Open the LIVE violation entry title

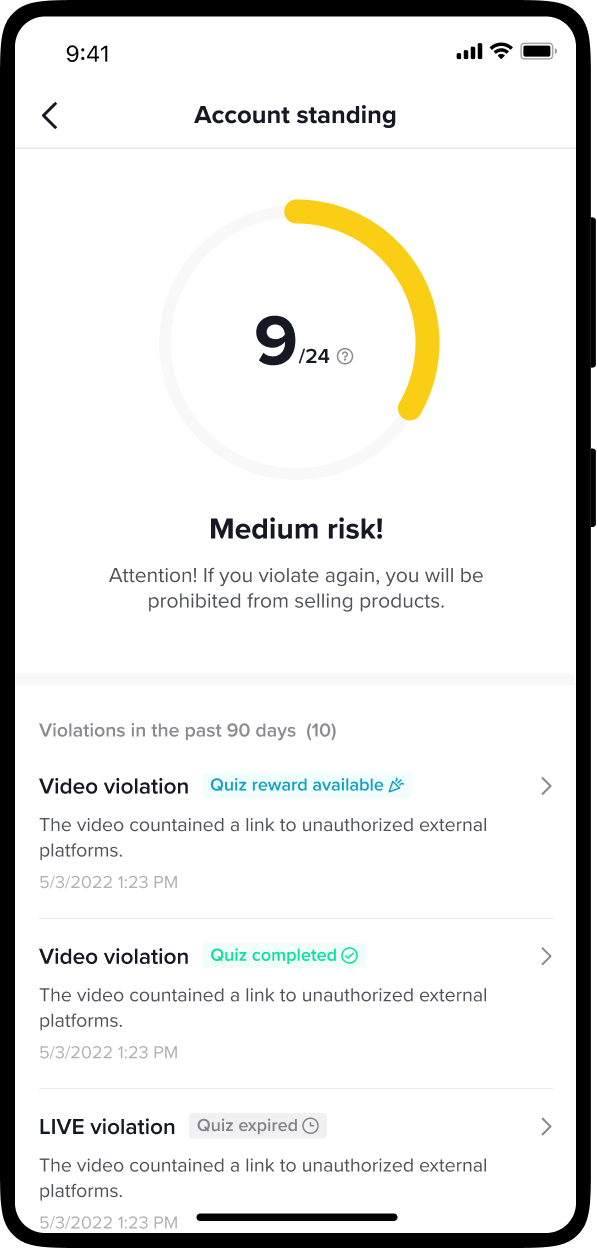[x=107, y=1126]
